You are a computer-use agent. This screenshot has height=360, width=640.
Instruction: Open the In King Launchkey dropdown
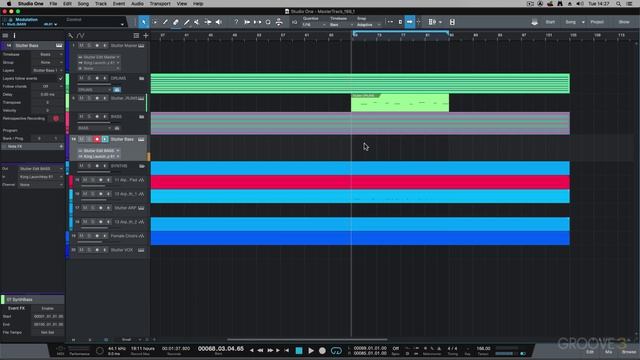point(41,177)
